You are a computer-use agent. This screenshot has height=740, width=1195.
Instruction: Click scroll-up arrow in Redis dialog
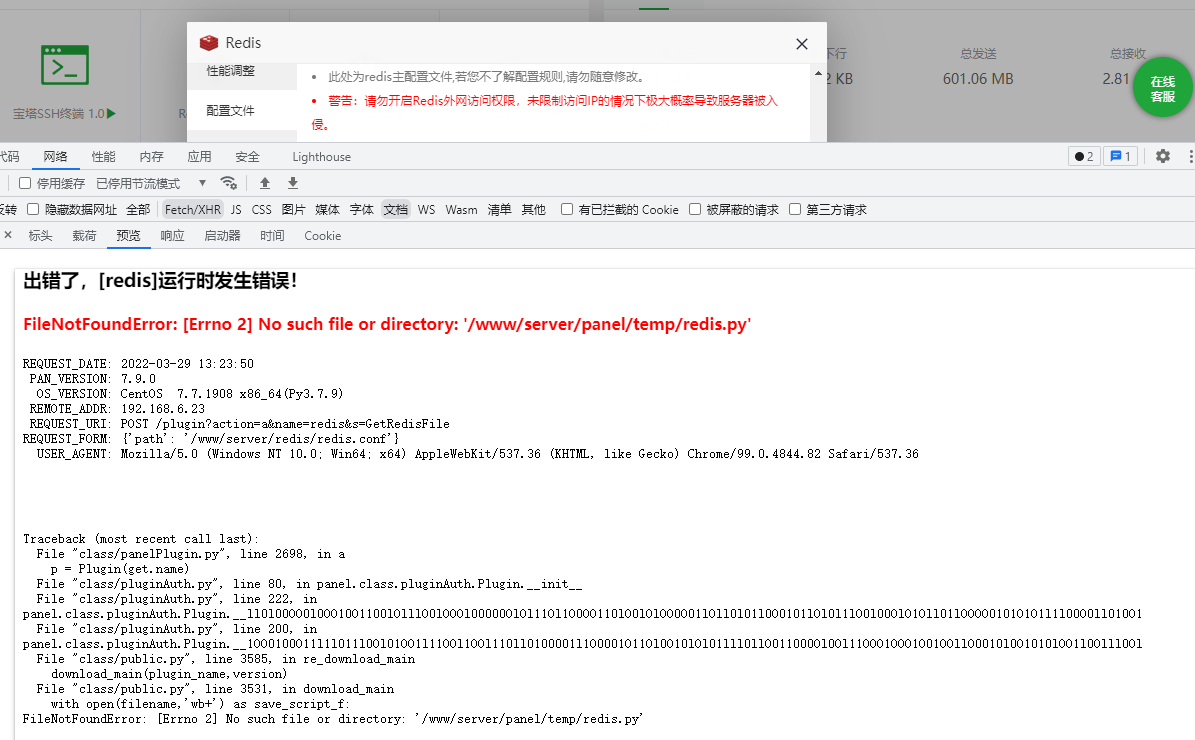(x=818, y=74)
